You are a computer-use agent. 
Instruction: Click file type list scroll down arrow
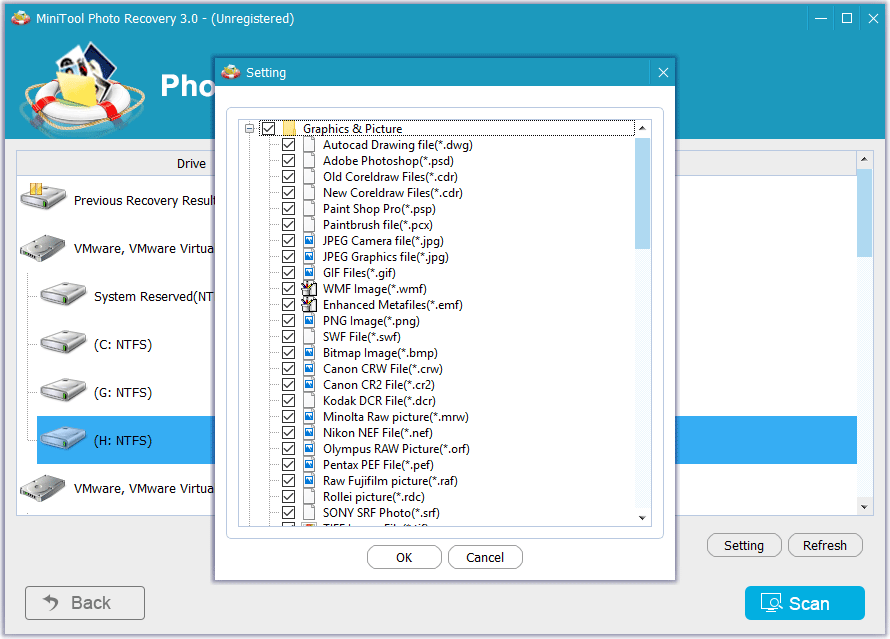pos(642,518)
